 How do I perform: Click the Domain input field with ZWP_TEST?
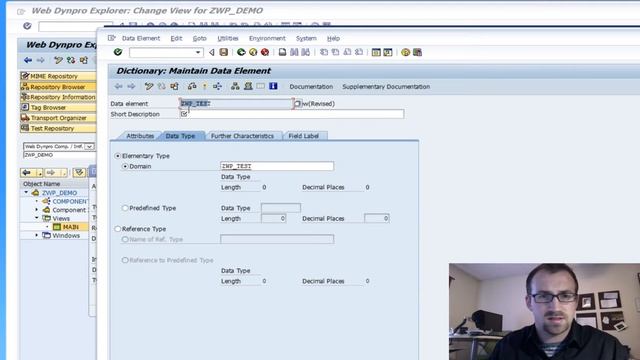pos(277,166)
